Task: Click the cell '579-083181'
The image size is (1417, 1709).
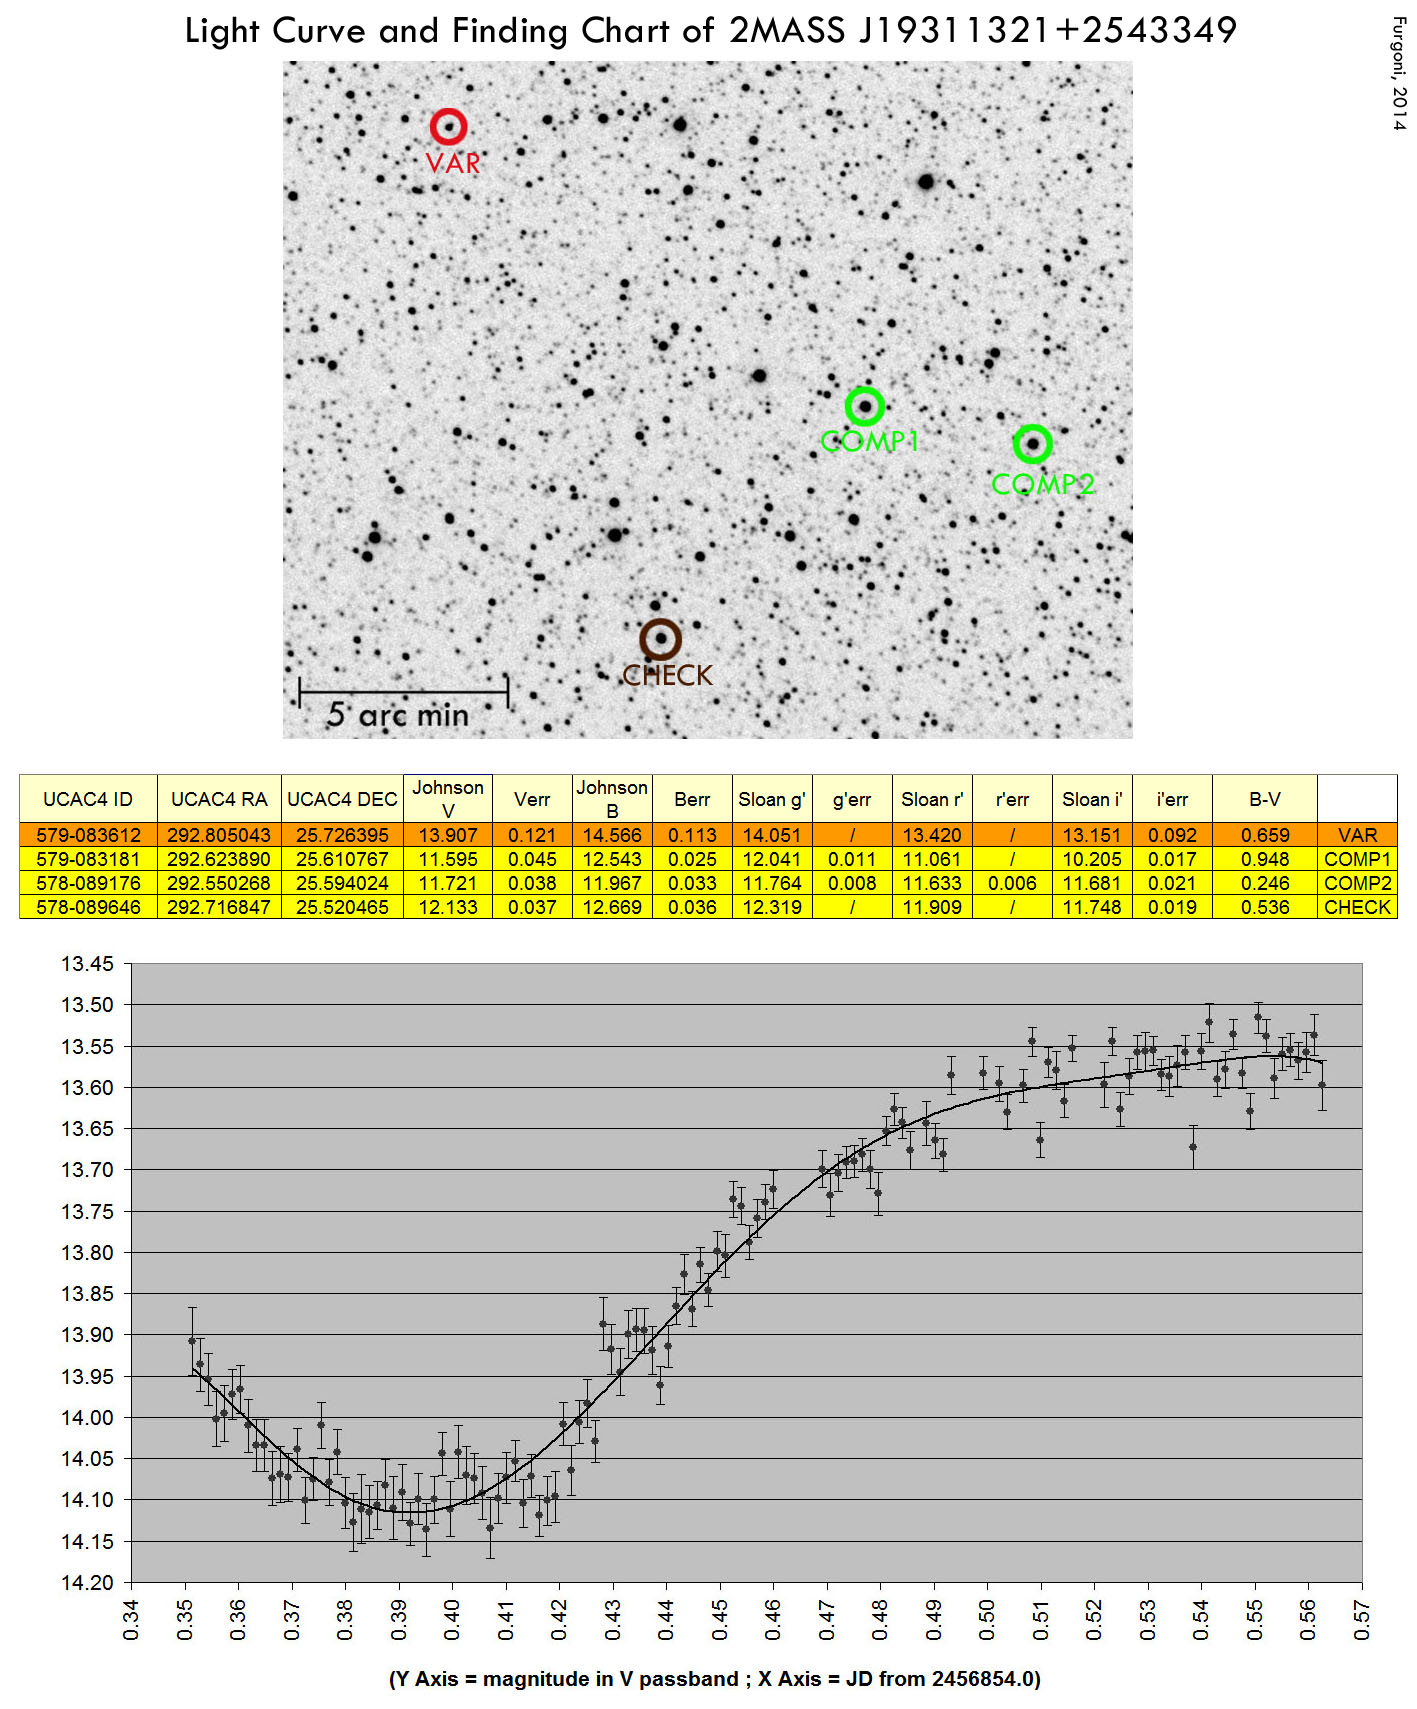Action: 88,859
